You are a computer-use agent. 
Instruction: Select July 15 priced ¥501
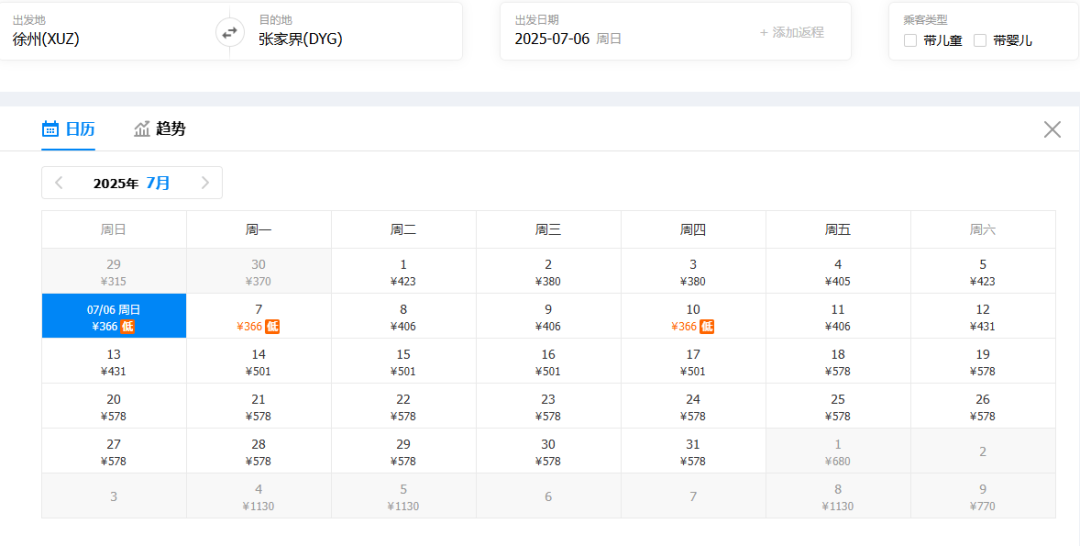pos(404,361)
